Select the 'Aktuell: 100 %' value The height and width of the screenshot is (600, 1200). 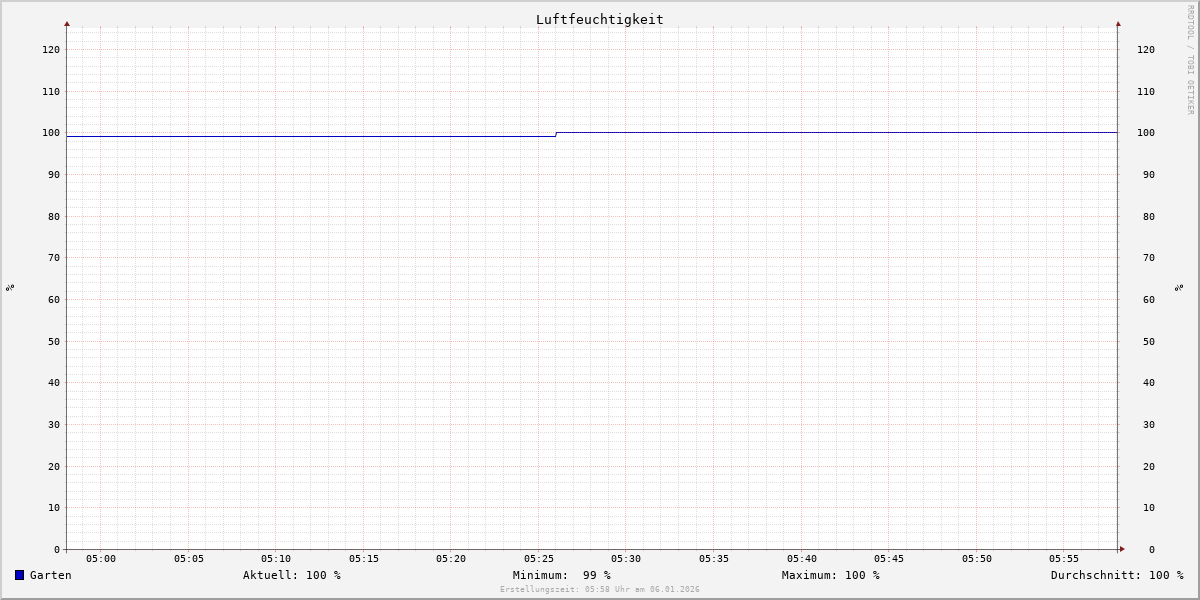[292, 575]
